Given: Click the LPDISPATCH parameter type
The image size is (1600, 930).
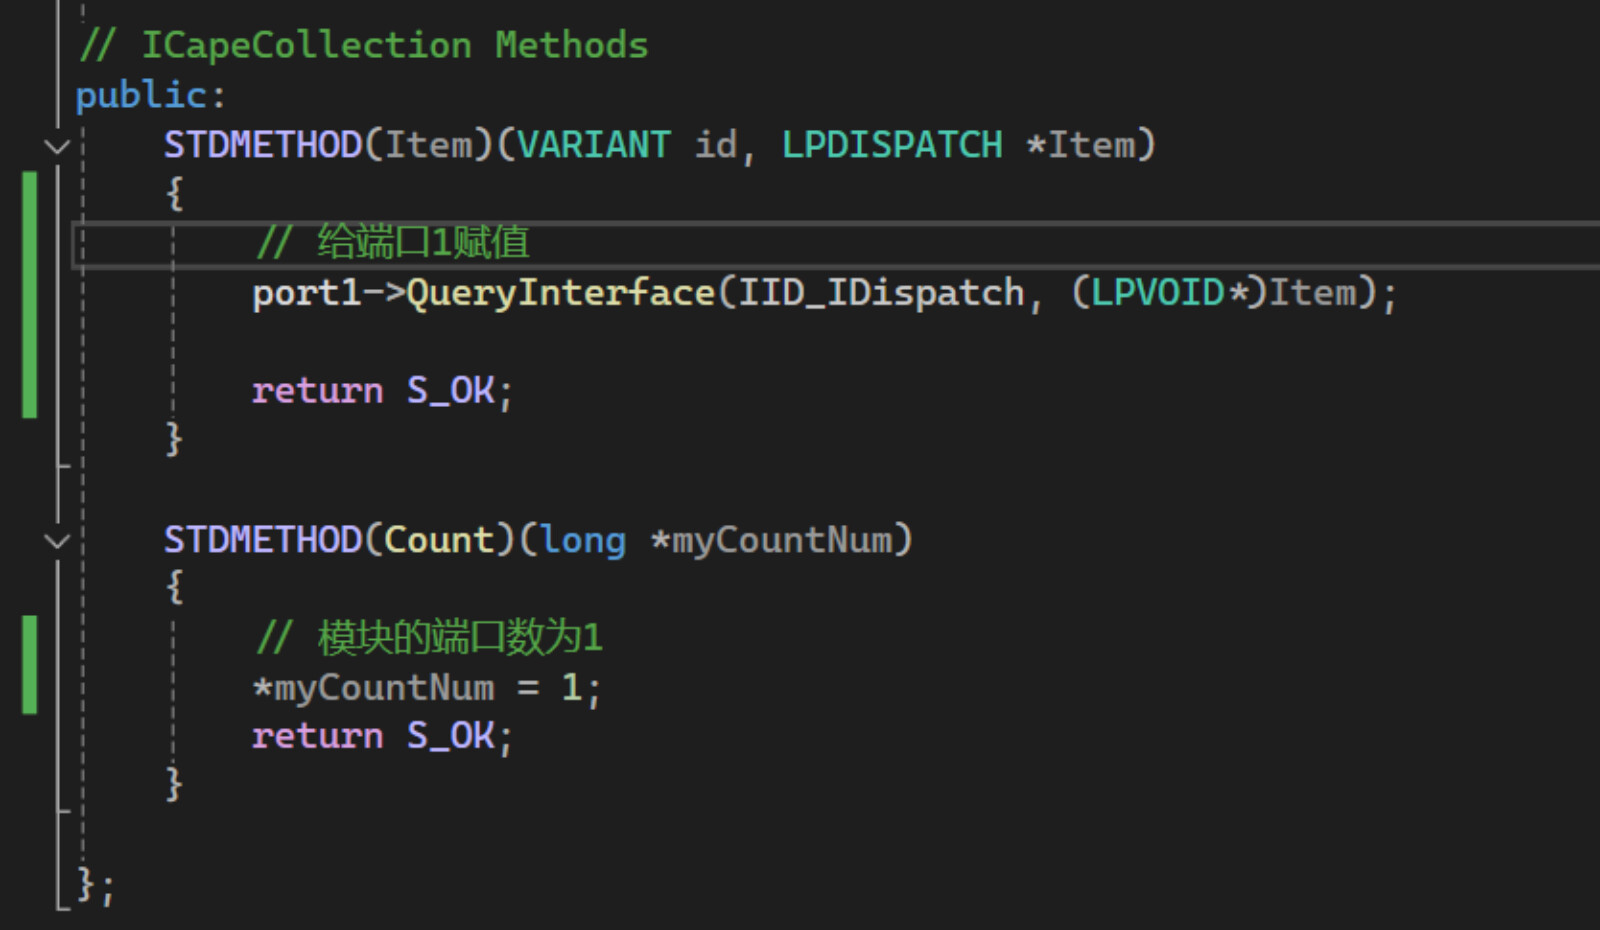Looking at the screenshot, I should (892, 145).
